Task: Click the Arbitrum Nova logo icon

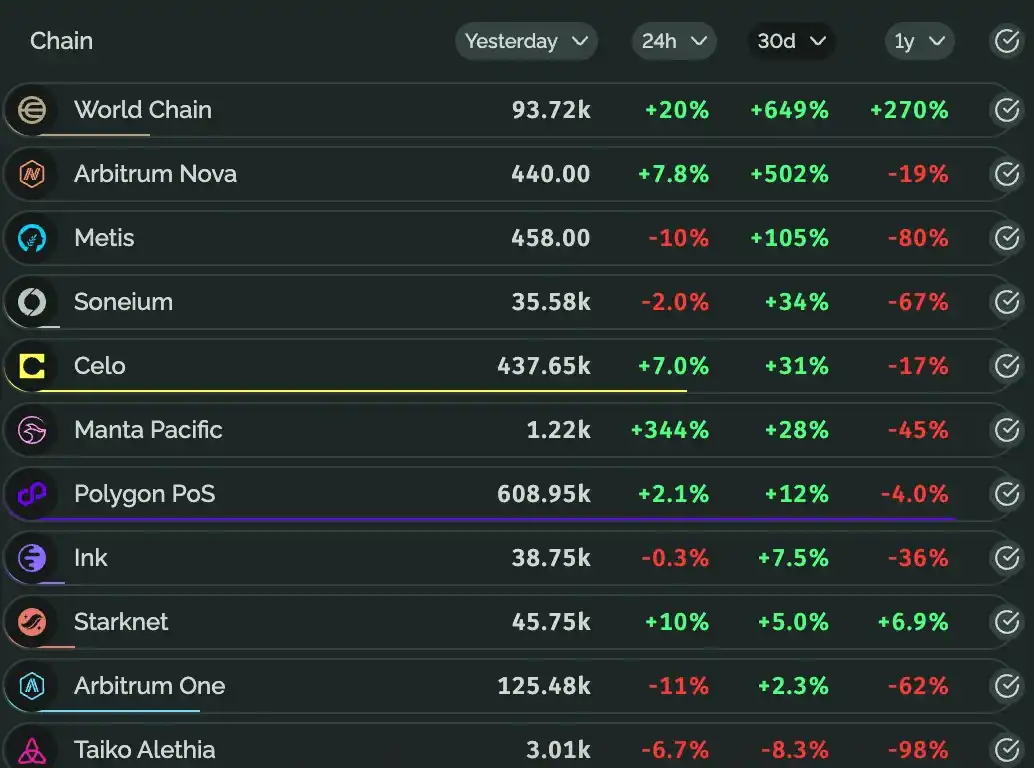Action: coord(32,174)
